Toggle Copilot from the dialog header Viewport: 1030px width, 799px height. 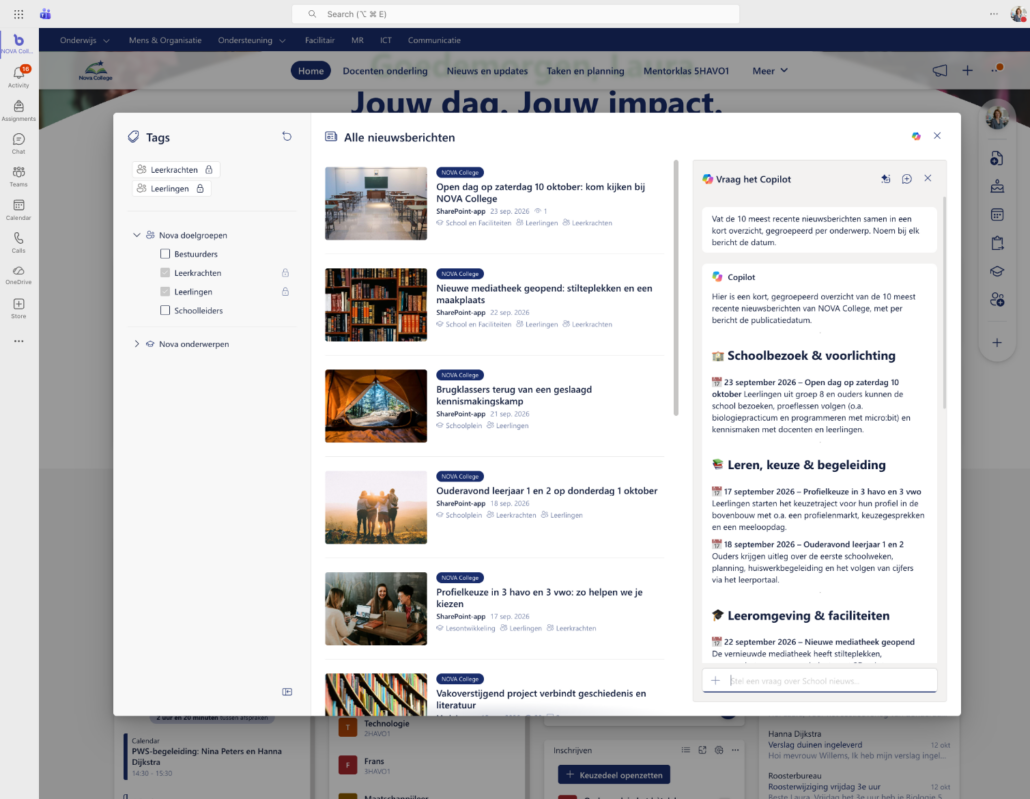(x=916, y=136)
